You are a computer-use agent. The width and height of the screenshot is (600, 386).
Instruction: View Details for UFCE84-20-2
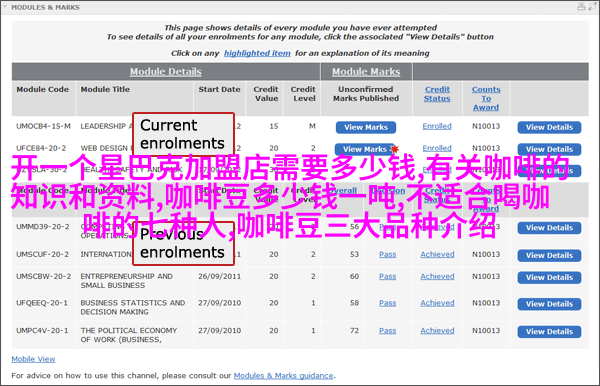click(x=549, y=149)
